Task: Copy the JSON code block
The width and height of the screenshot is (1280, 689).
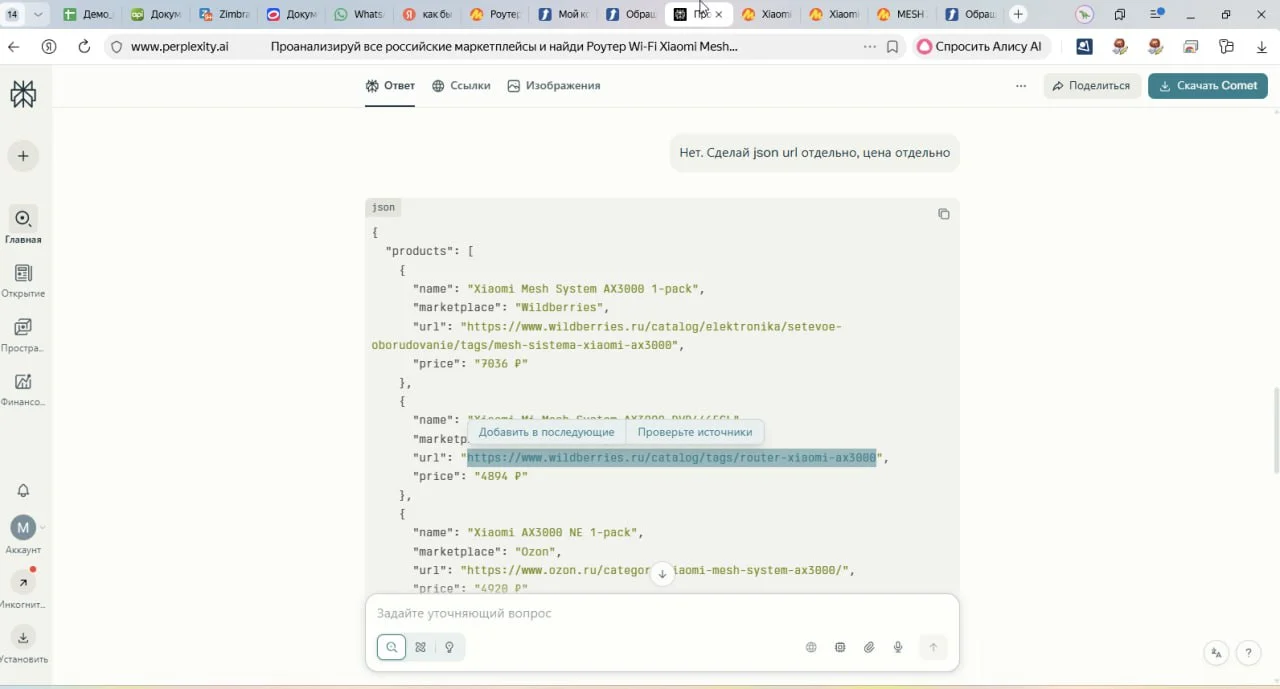Action: (943, 214)
